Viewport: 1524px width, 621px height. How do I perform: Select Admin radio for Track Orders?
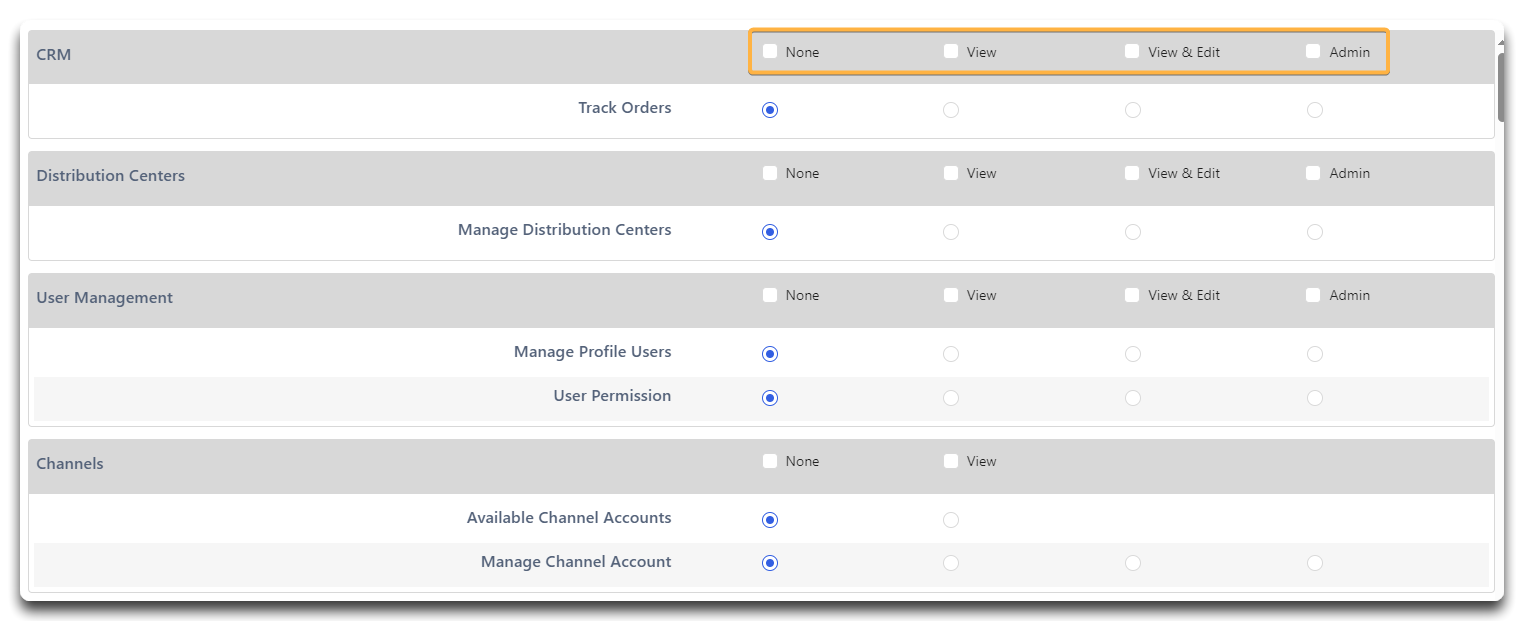click(x=1315, y=110)
